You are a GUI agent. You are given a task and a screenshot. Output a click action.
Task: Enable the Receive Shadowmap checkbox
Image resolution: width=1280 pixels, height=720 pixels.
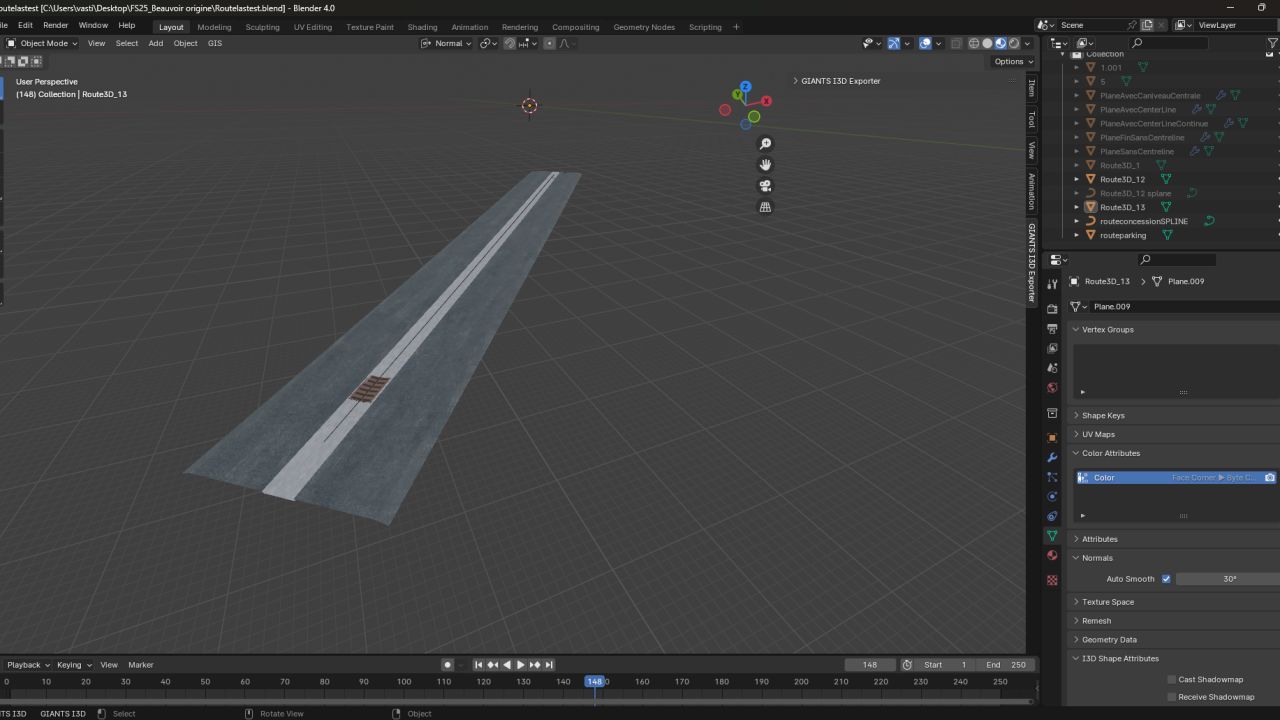[x=1172, y=697]
